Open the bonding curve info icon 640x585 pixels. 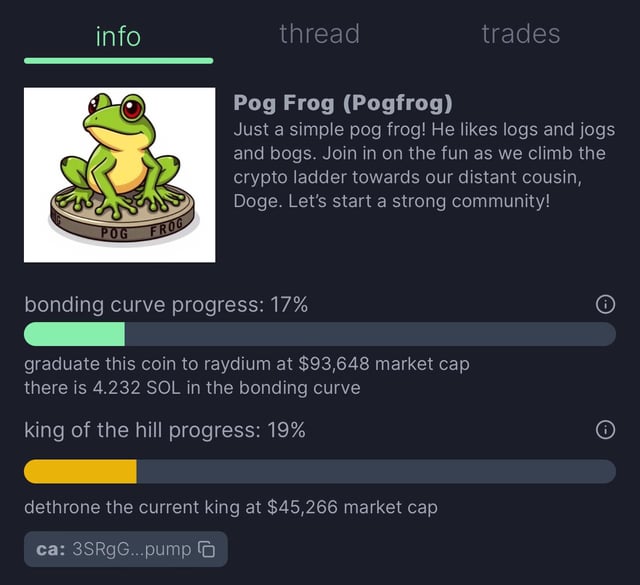pos(604,305)
